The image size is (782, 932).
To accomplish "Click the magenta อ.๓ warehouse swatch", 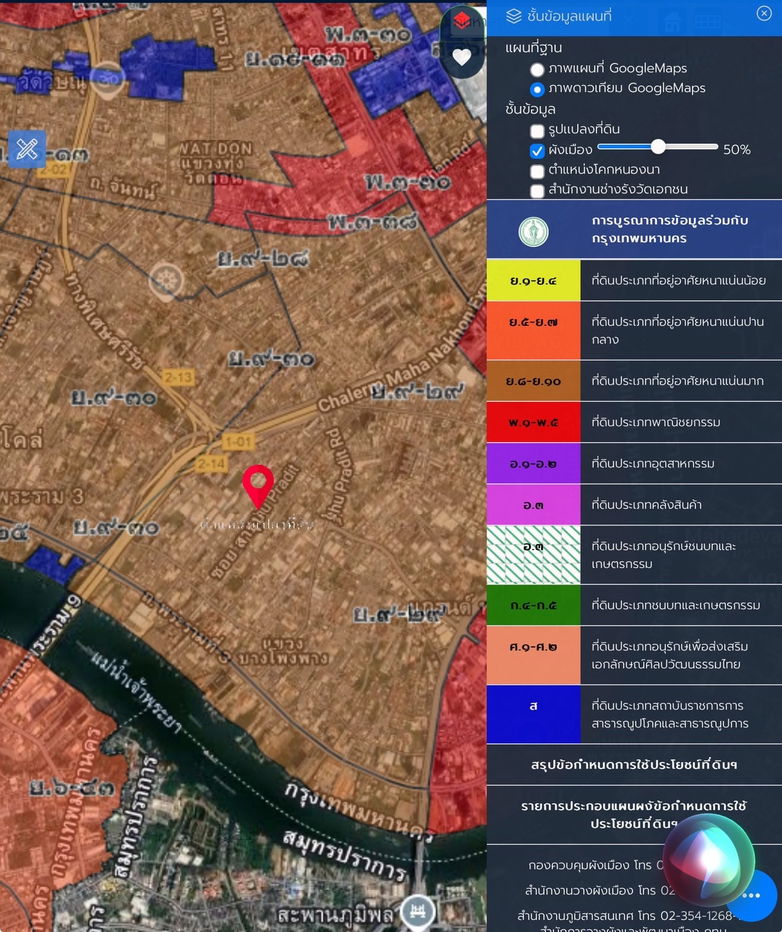I will [533, 504].
